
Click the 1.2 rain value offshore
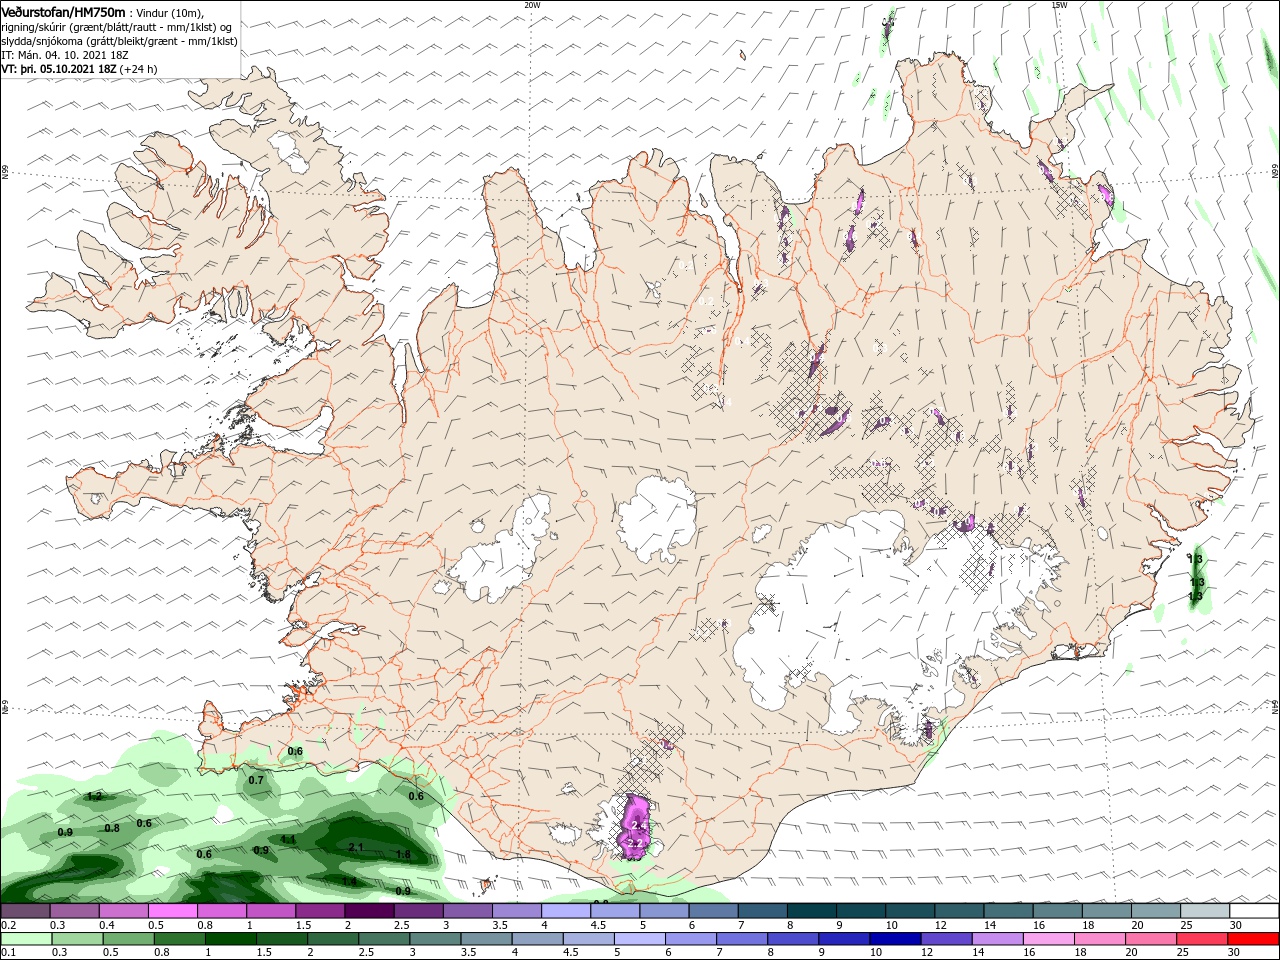click(x=95, y=797)
